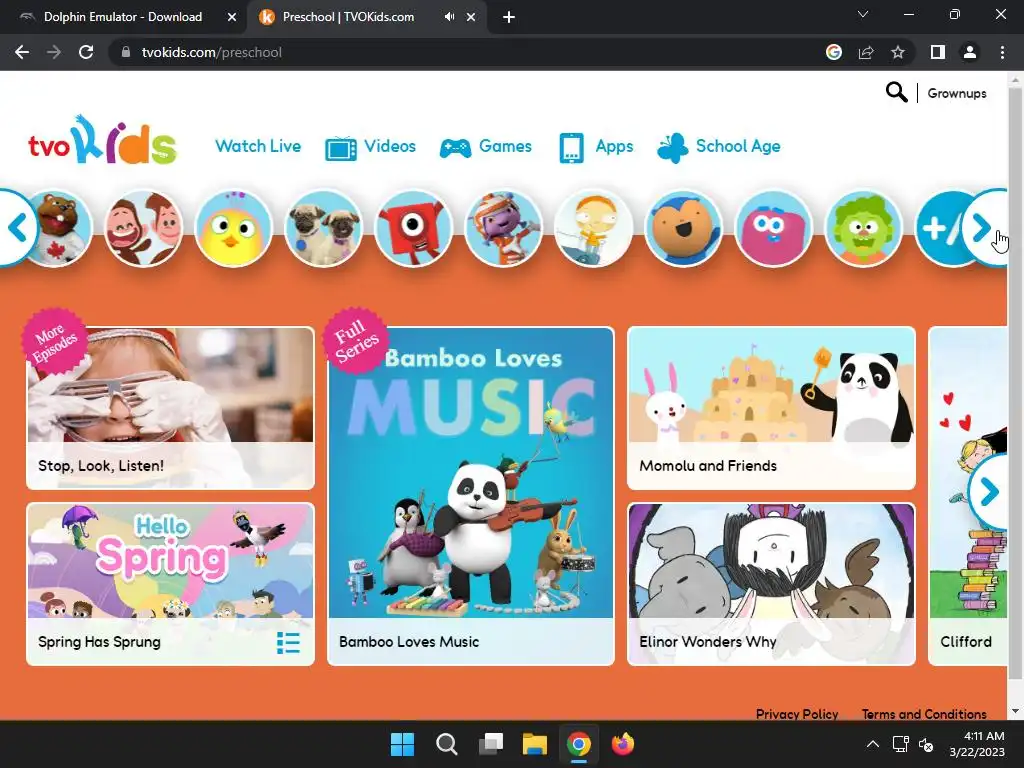Click the blue butterfly School Age icon
This screenshot has height=768, width=1024.
click(673, 148)
